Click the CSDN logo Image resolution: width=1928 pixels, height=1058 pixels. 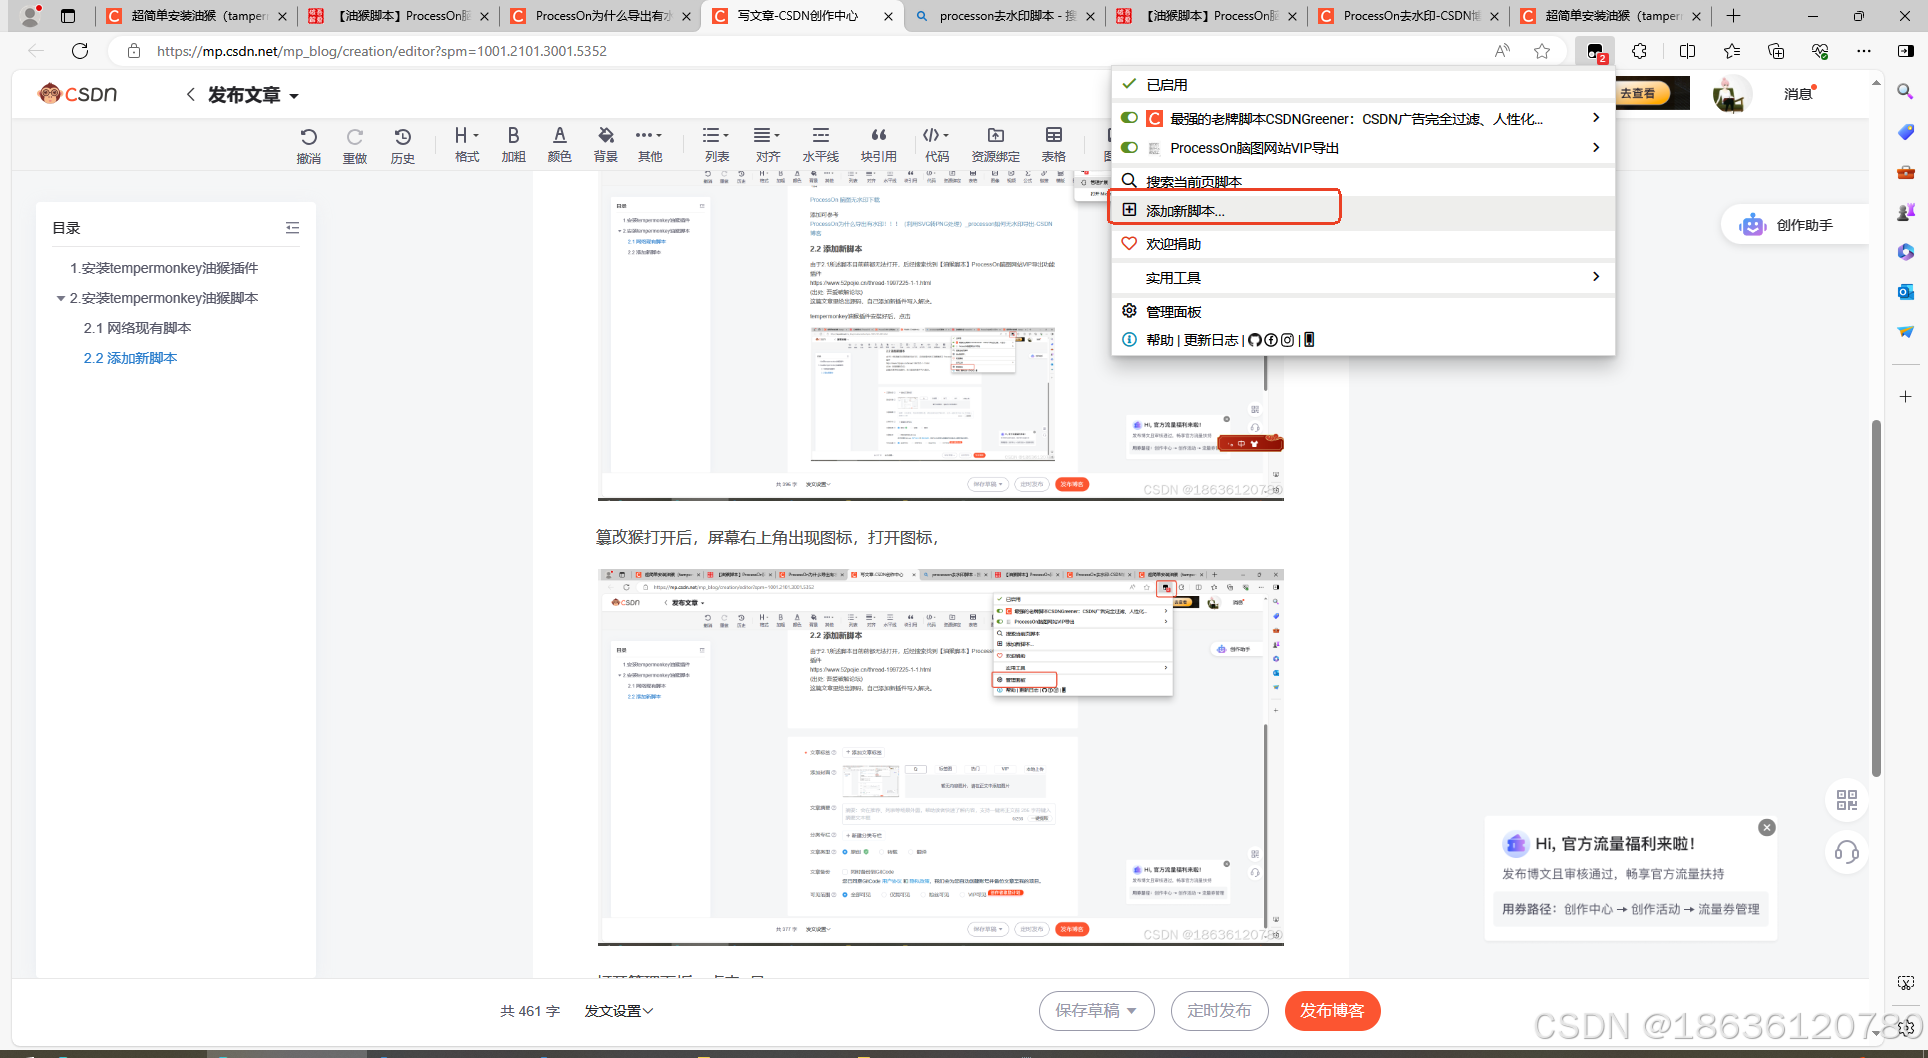click(78, 94)
